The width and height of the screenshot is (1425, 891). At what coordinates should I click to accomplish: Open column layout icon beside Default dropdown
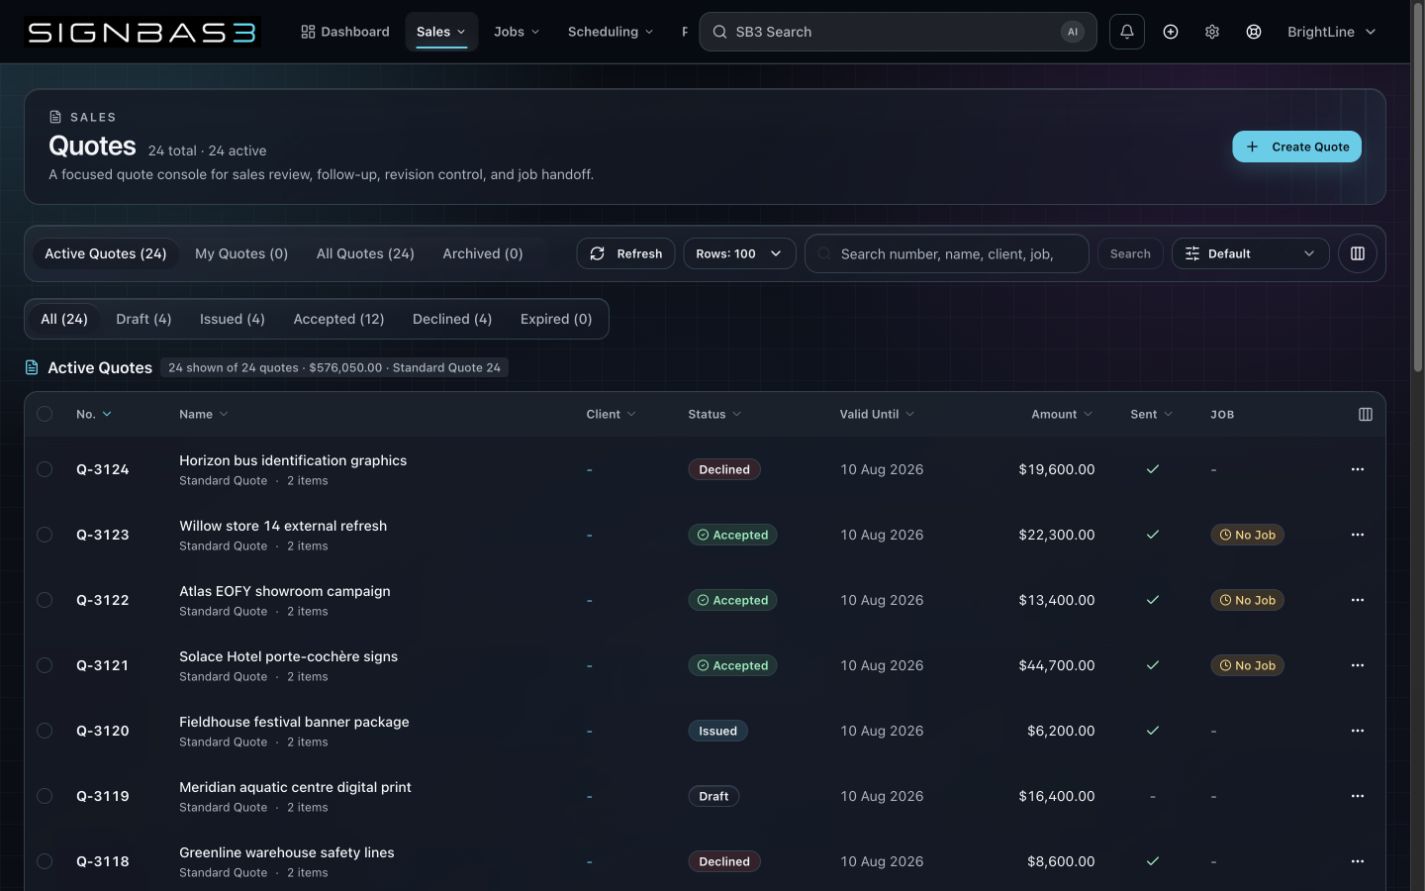click(x=1357, y=254)
